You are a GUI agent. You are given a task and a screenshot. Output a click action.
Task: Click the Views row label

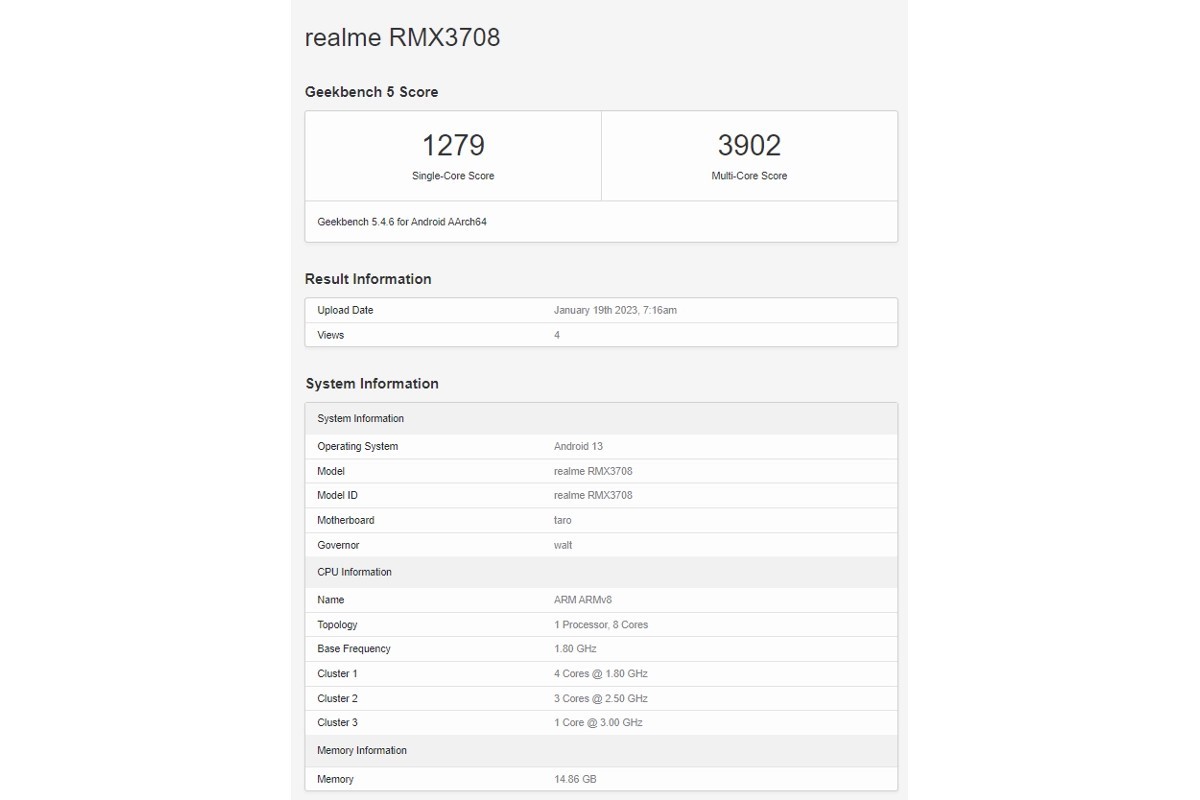pos(330,335)
